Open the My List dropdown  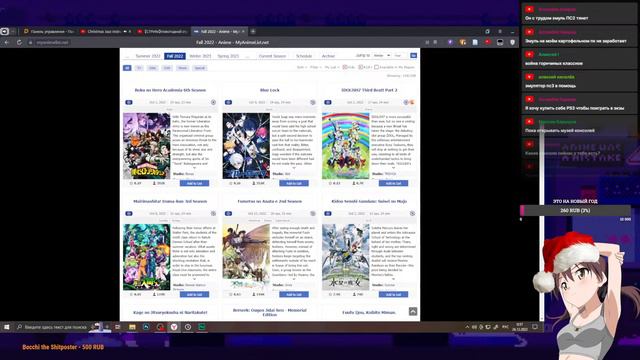point(331,67)
